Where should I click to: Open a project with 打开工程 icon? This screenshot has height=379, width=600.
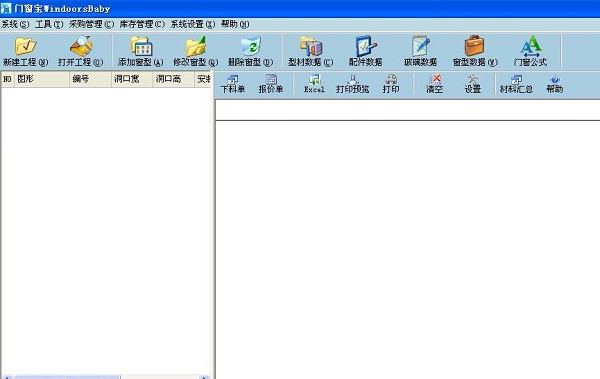click(81, 51)
